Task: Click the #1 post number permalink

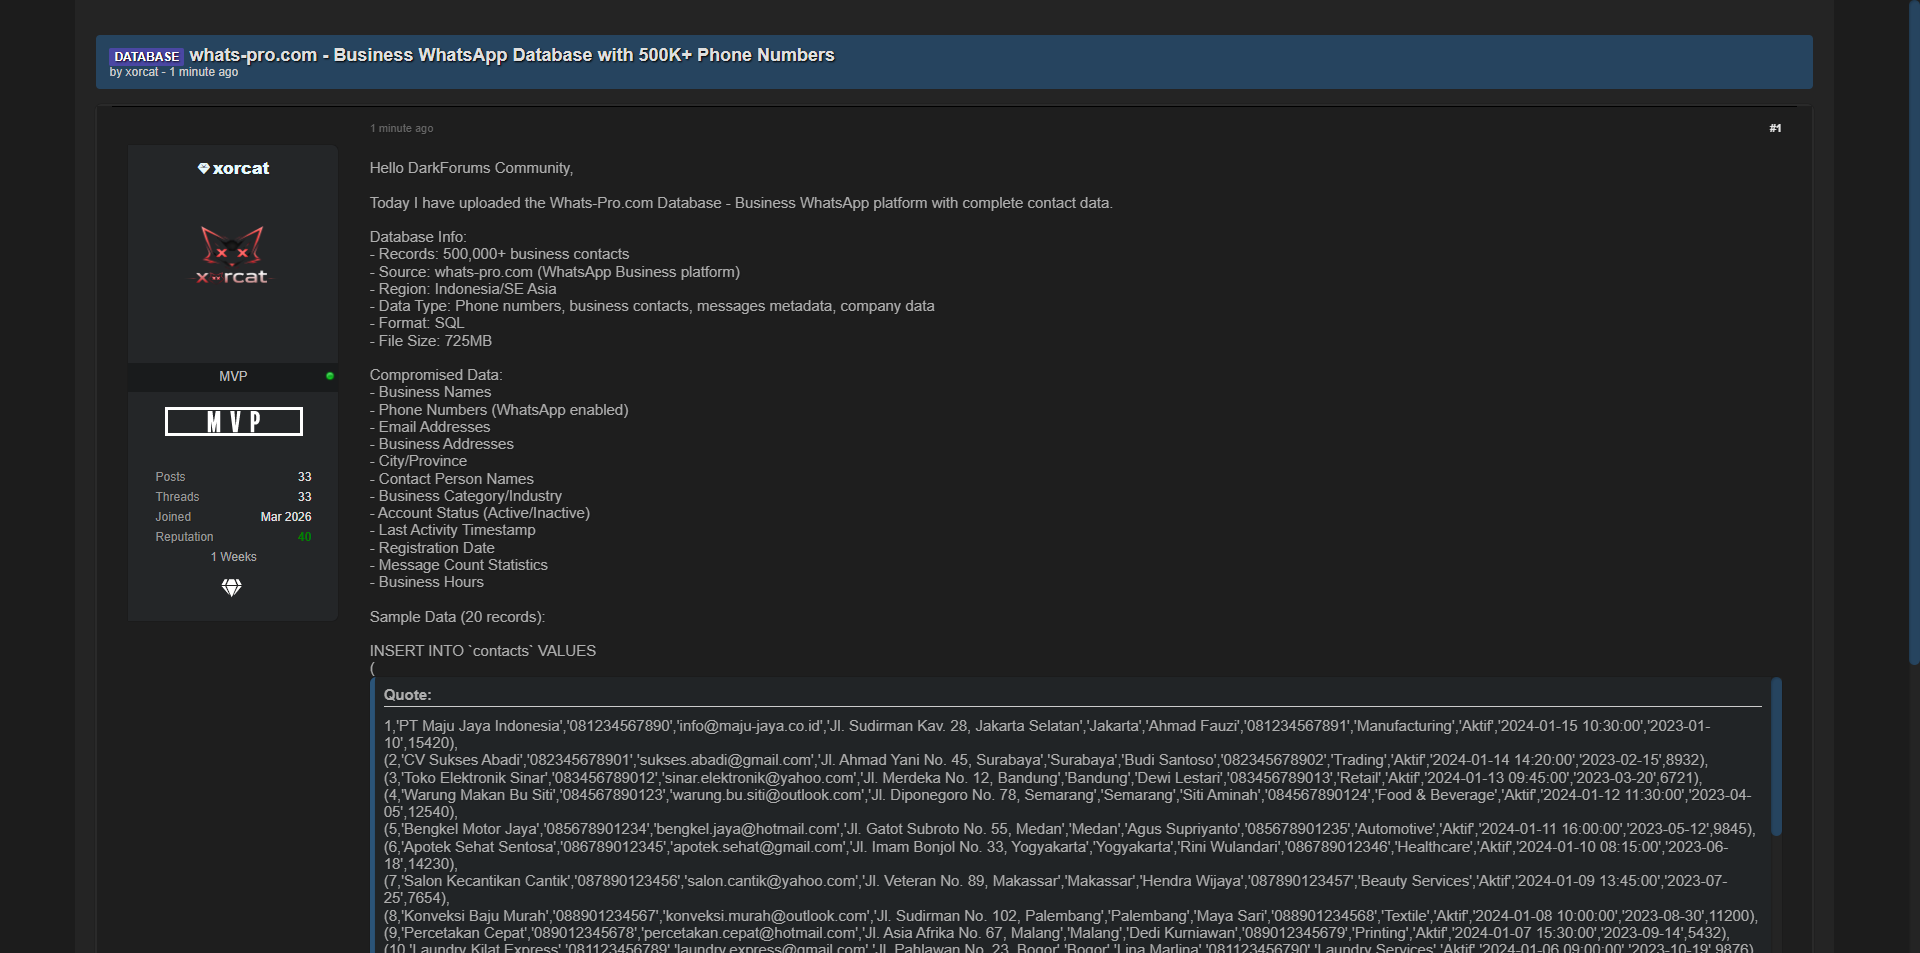Action: [1774, 128]
